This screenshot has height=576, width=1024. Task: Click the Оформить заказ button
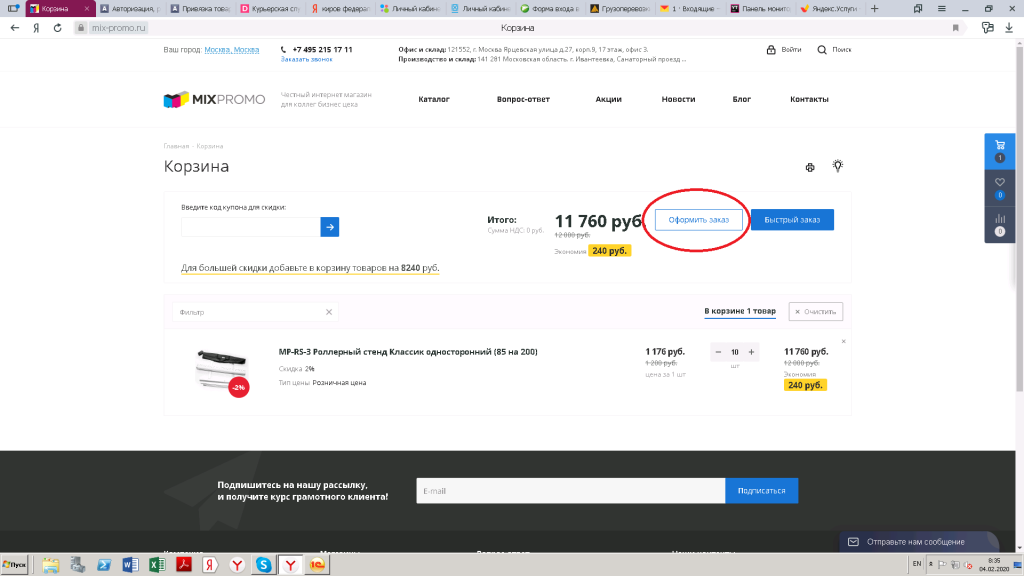[x=699, y=220]
